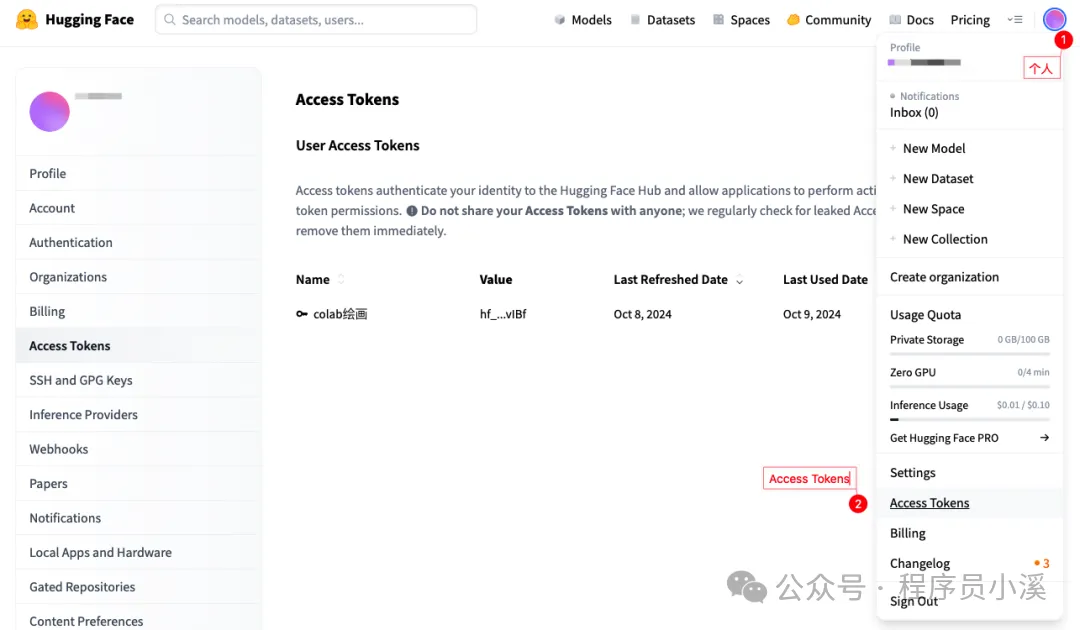Open Changelog from the dropdown menu
This screenshot has width=1080, height=630.
(x=920, y=563)
